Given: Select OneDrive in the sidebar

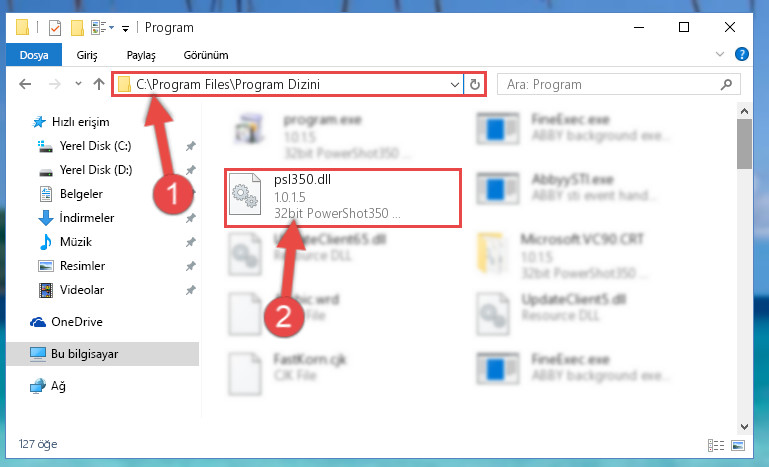Looking at the screenshot, I should [x=77, y=322].
